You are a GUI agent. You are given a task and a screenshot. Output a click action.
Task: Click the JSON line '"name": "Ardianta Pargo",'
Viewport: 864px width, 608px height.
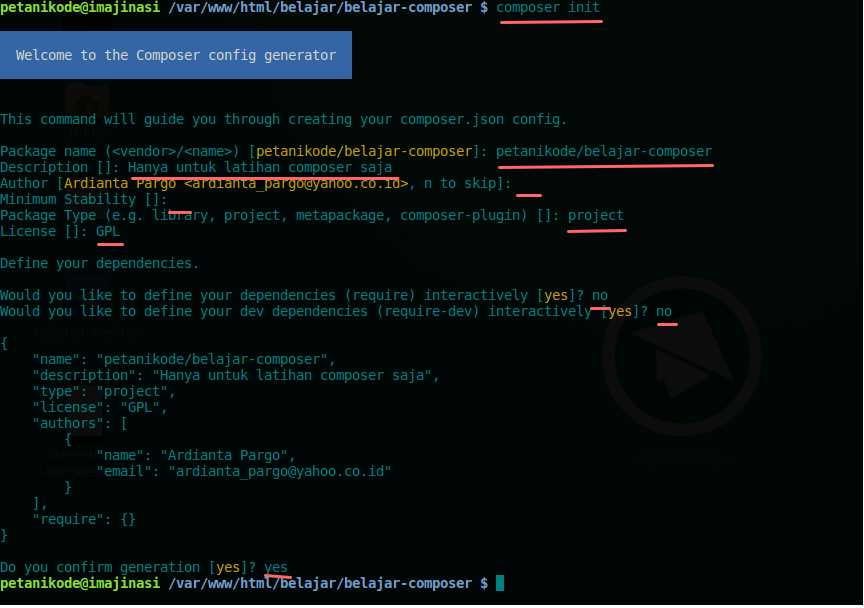click(x=196, y=455)
